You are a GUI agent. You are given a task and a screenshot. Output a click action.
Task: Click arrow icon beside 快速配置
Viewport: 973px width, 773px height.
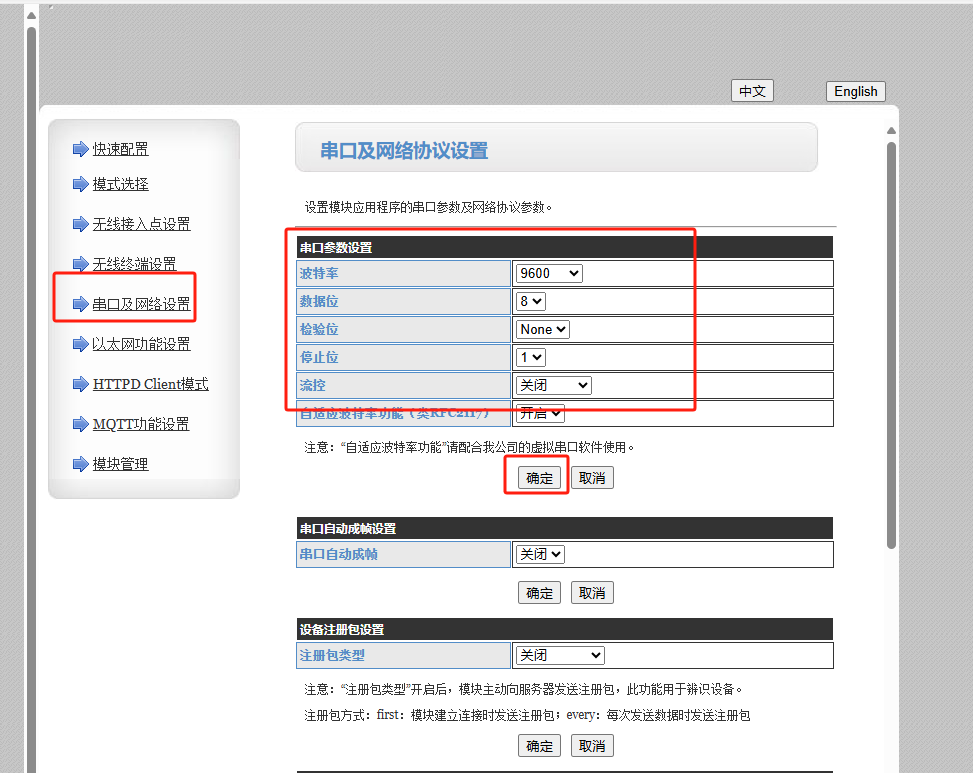click(x=80, y=149)
